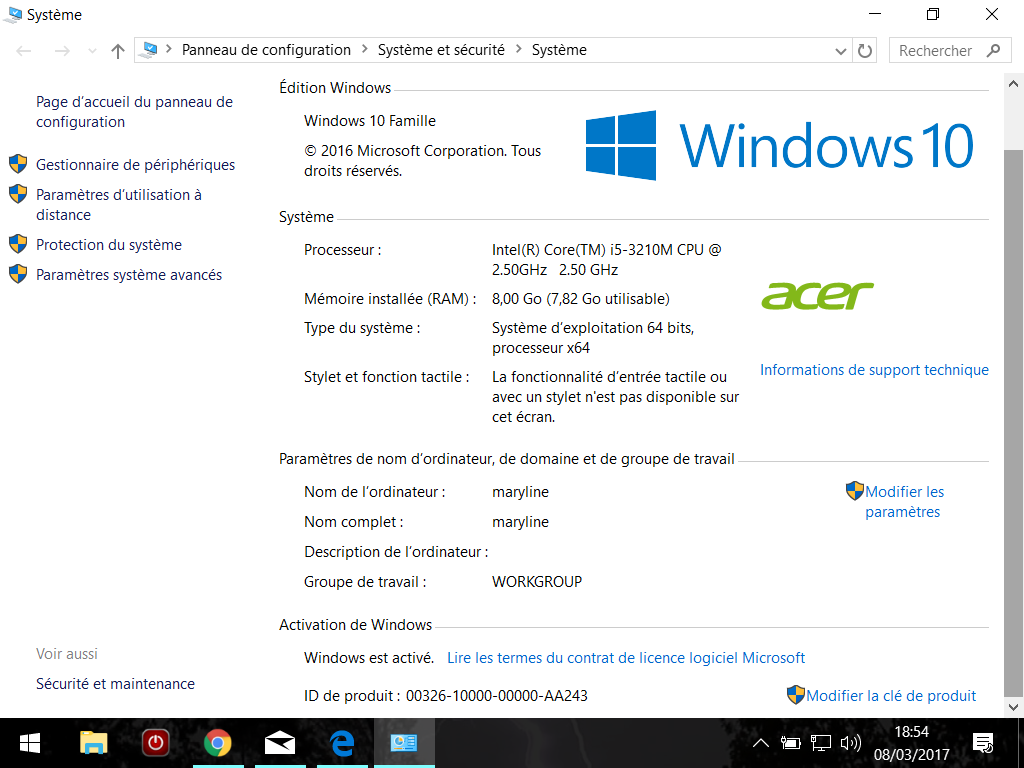This screenshot has height=768, width=1024.
Task: Click the Système breadcrumb segment
Action: [x=559, y=50]
